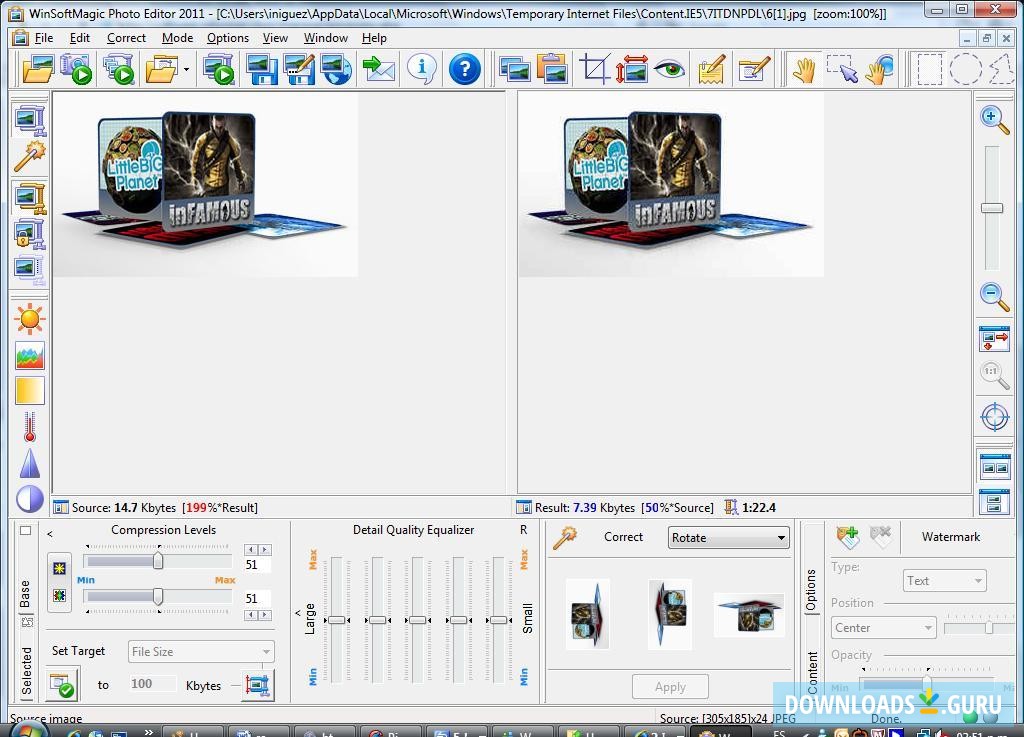Click the red-eye removal eye icon
This screenshot has height=737, width=1024.
pos(669,69)
